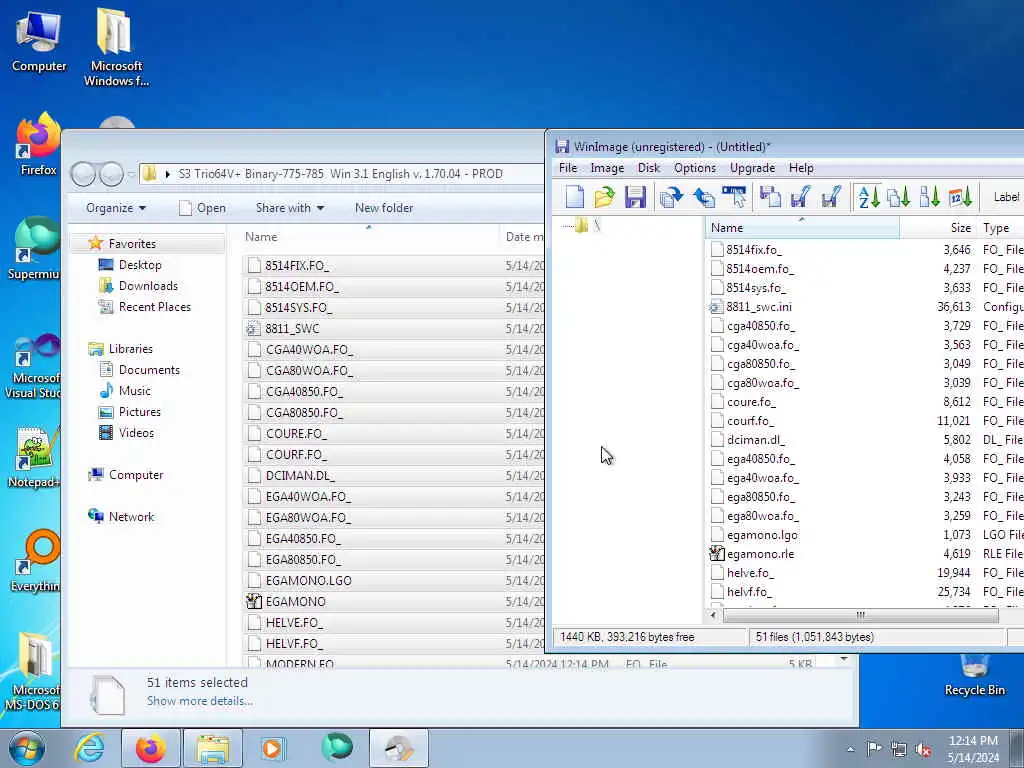The width and height of the screenshot is (1024, 768).
Task: Click the Write disk icon in WinImage toolbar
Action: coord(801,197)
